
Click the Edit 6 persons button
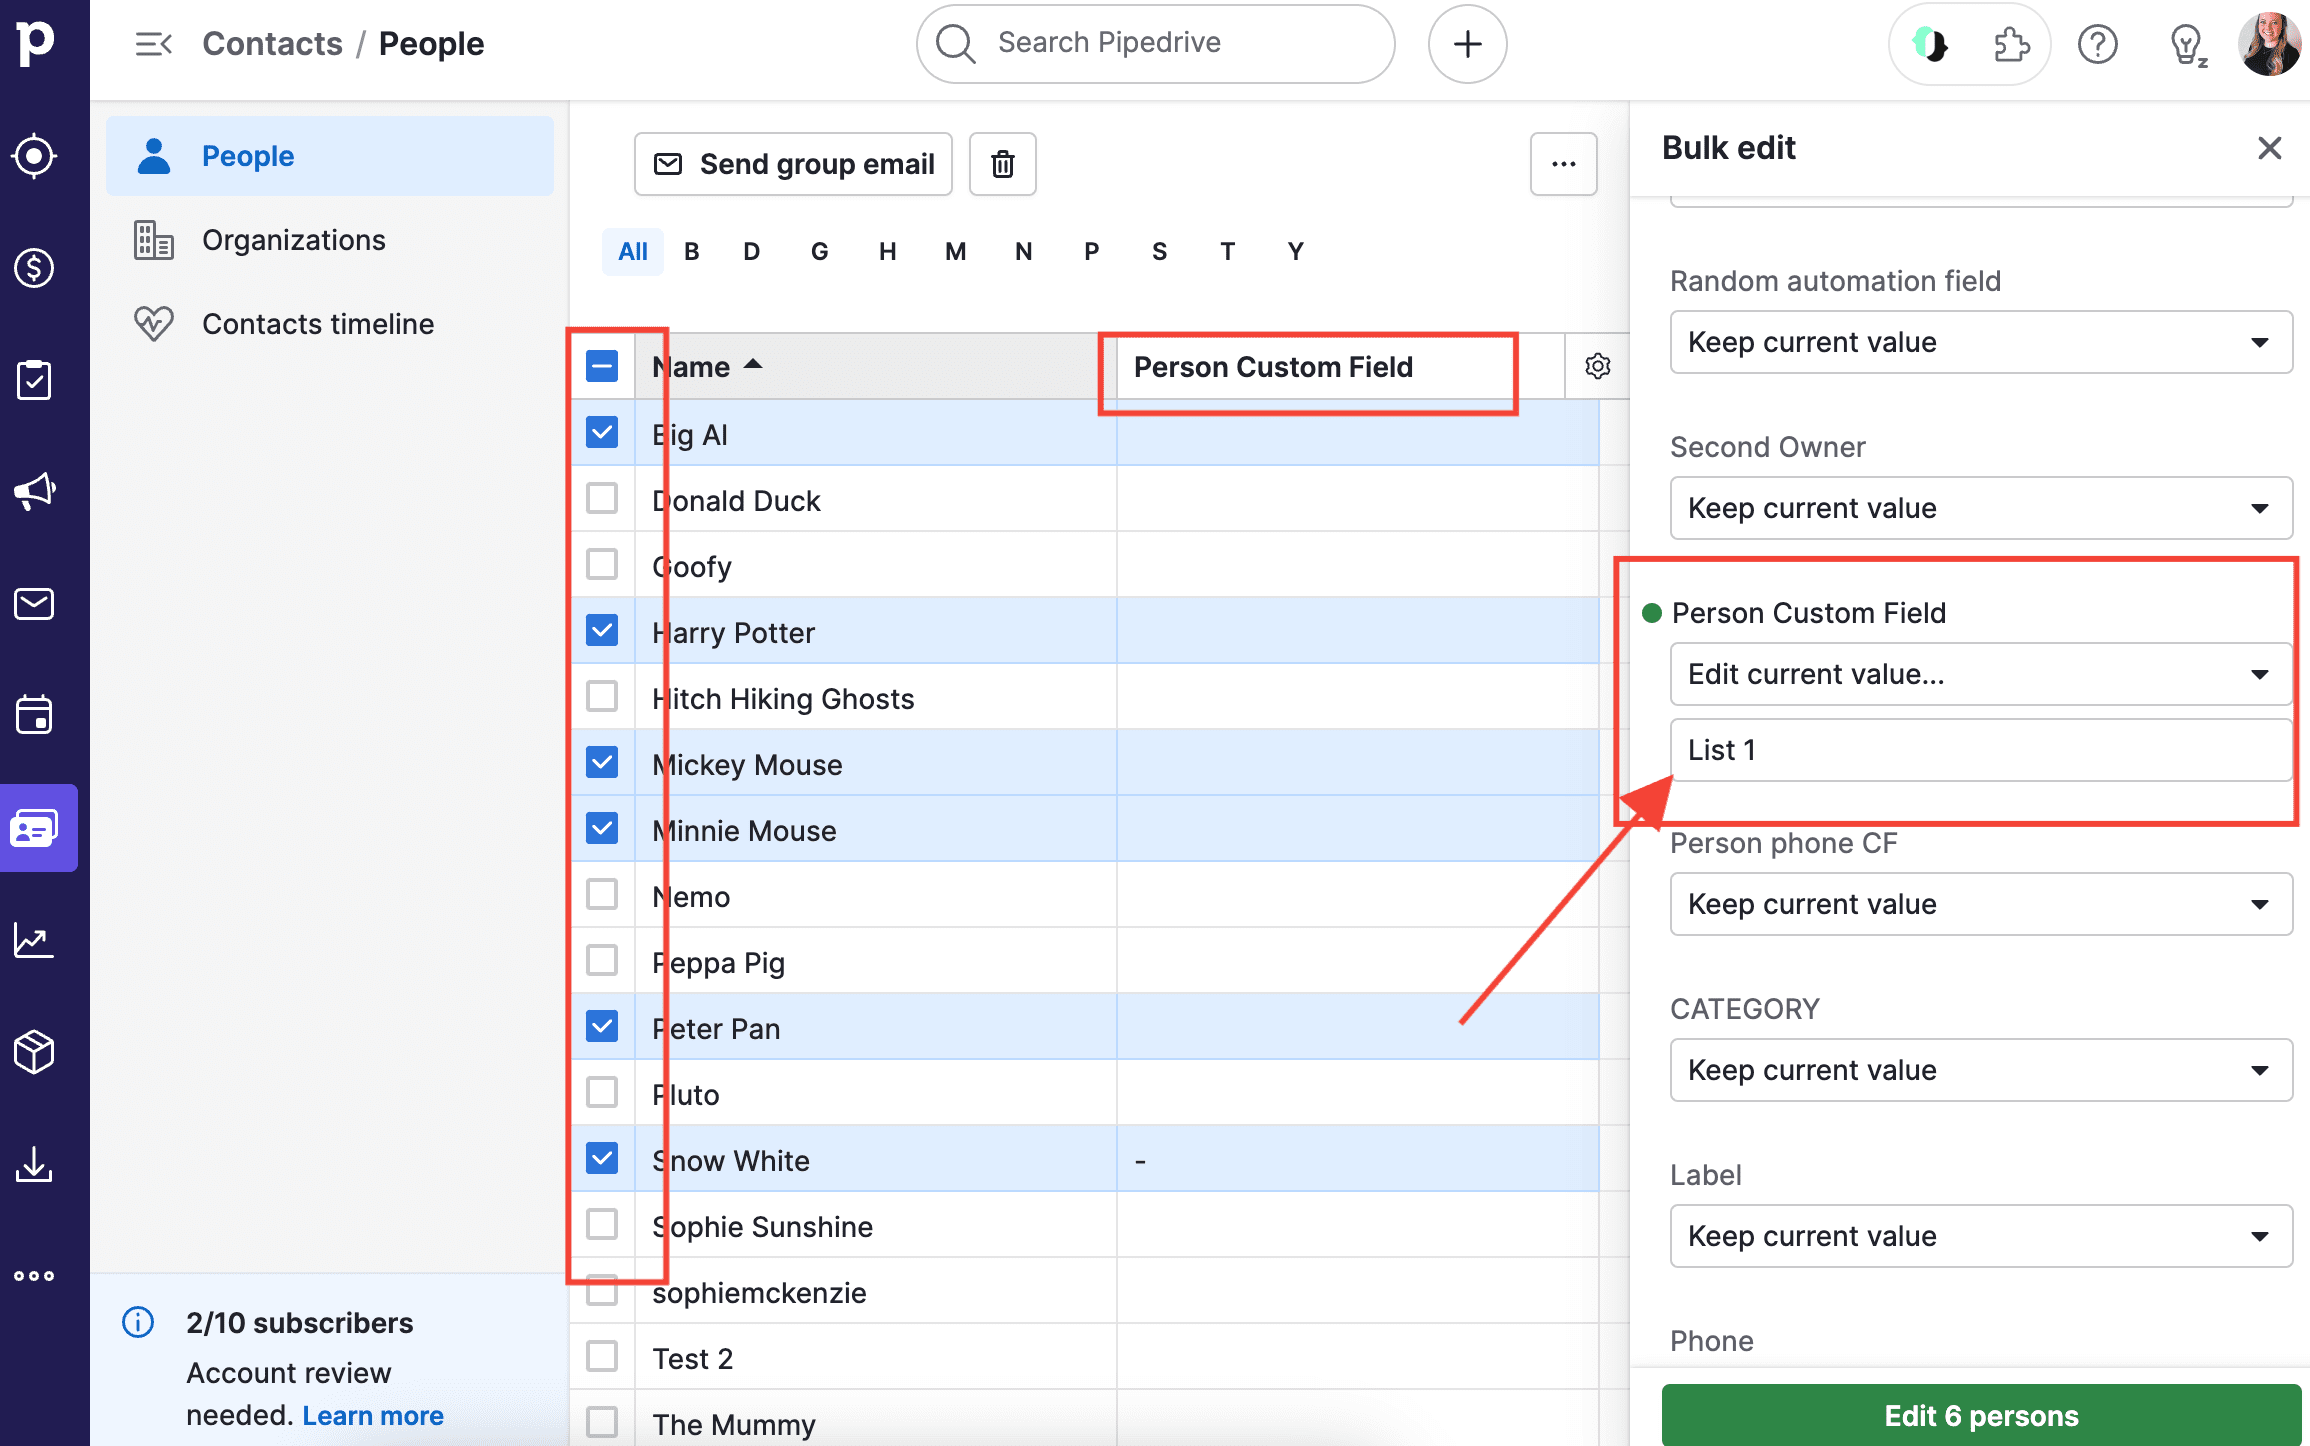(x=1980, y=1415)
